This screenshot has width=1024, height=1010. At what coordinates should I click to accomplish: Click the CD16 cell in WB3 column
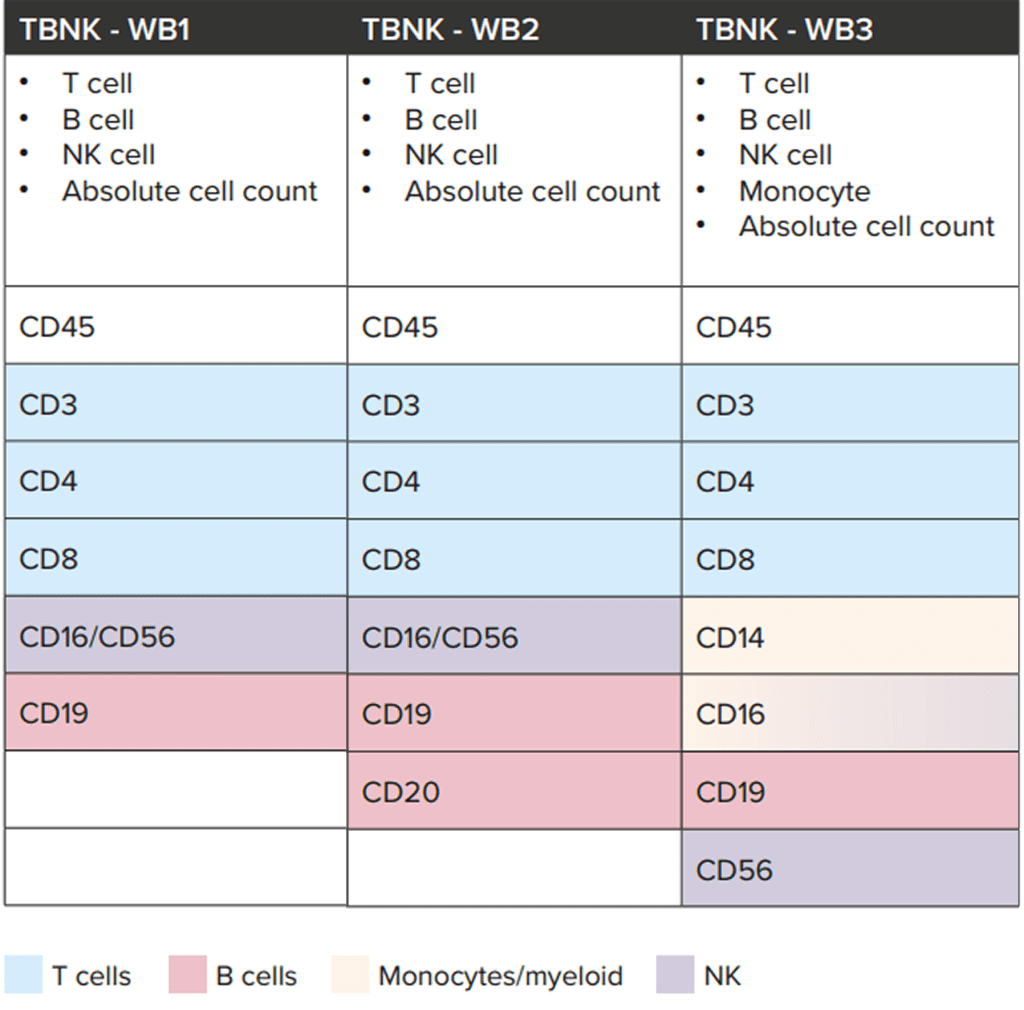coord(850,714)
